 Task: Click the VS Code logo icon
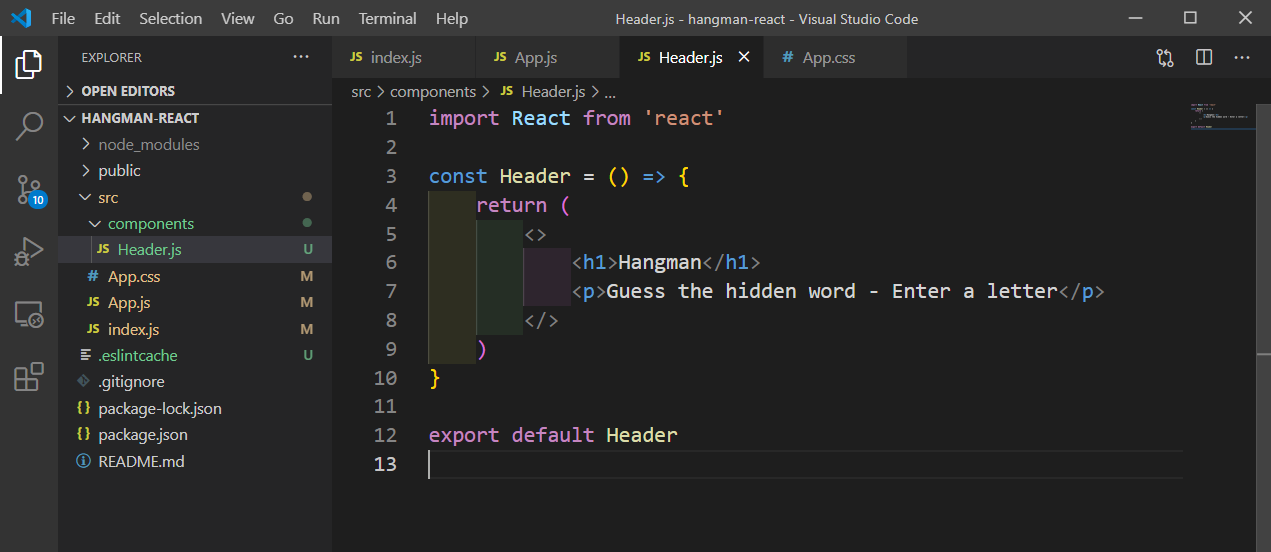pos(21,18)
